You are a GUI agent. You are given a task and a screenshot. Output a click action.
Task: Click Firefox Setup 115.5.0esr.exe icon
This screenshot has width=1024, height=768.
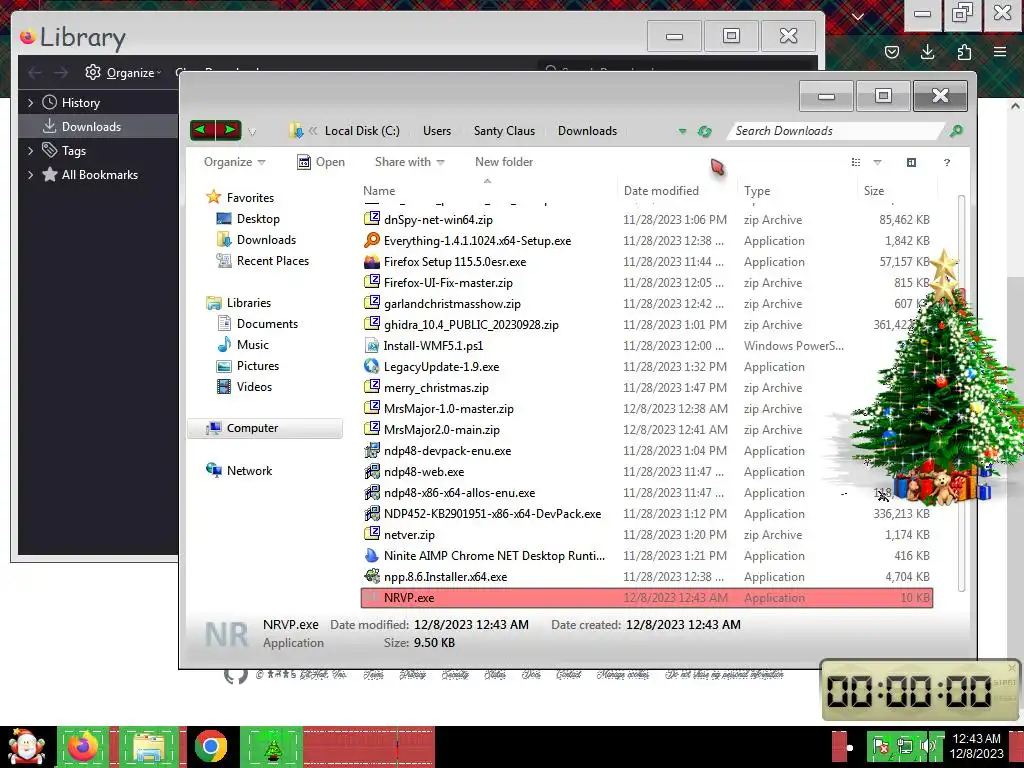[372, 261]
